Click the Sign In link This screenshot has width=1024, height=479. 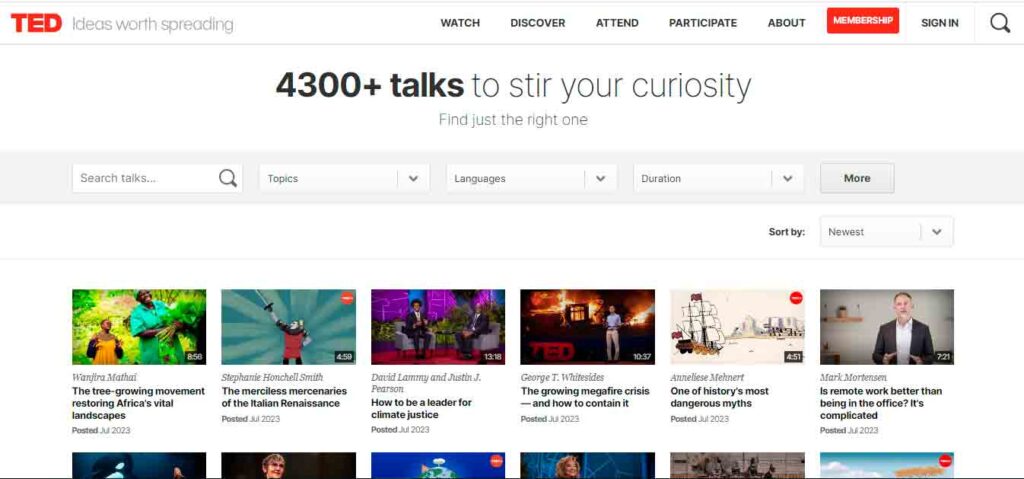click(x=939, y=23)
